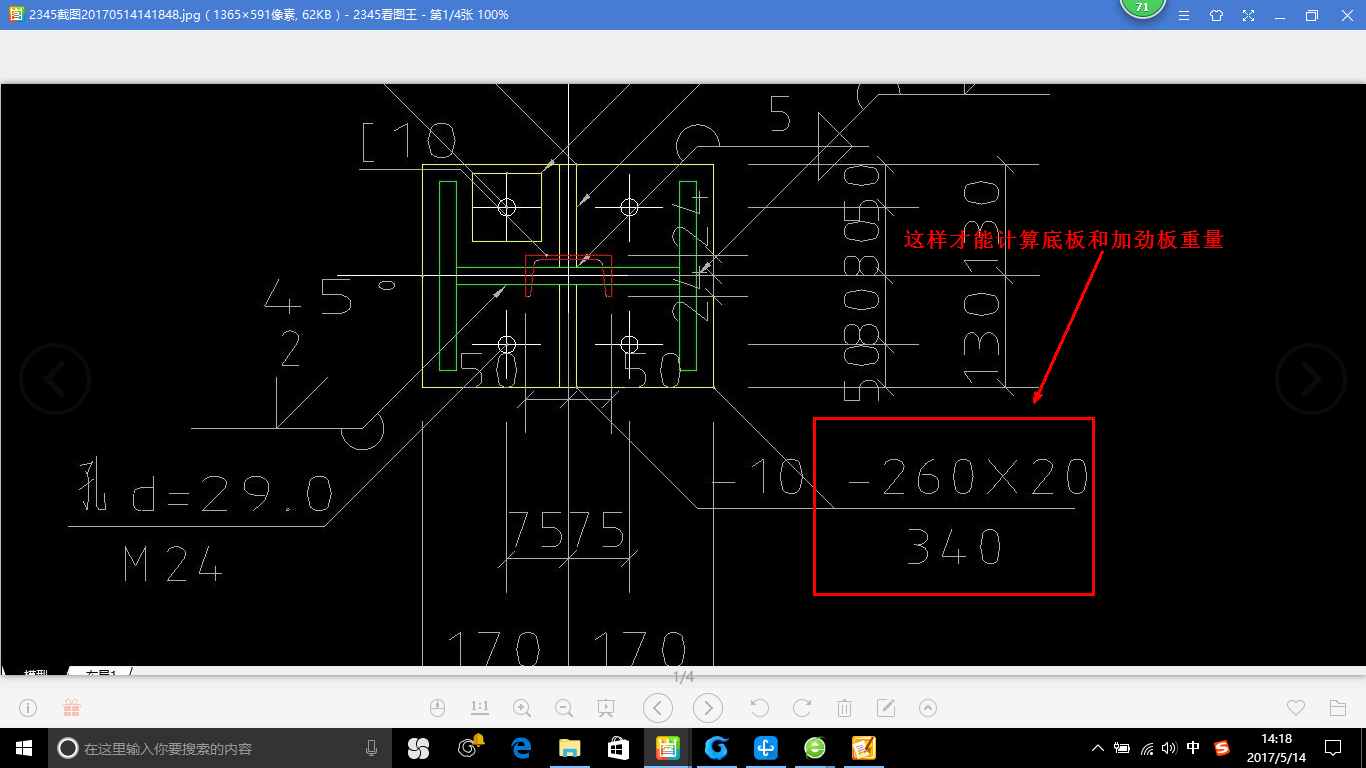Check battery status in tray

tap(1122, 748)
